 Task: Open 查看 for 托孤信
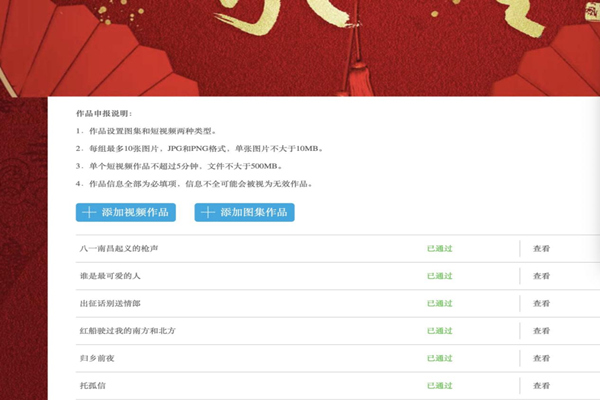[x=541, y=386]
